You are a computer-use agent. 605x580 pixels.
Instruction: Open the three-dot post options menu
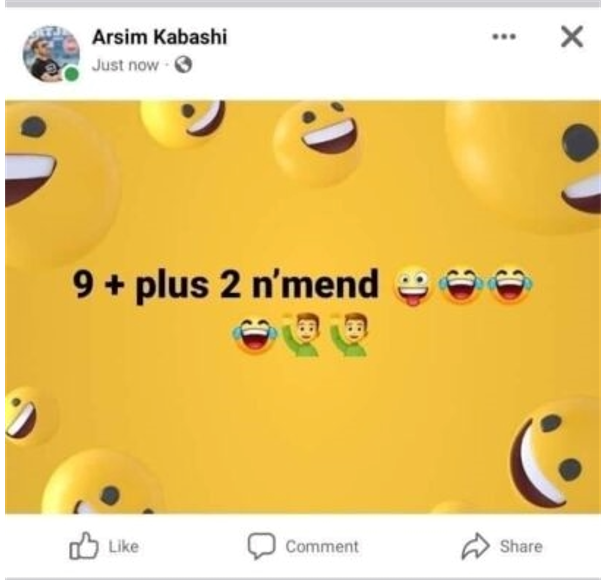tap(504, 37)
